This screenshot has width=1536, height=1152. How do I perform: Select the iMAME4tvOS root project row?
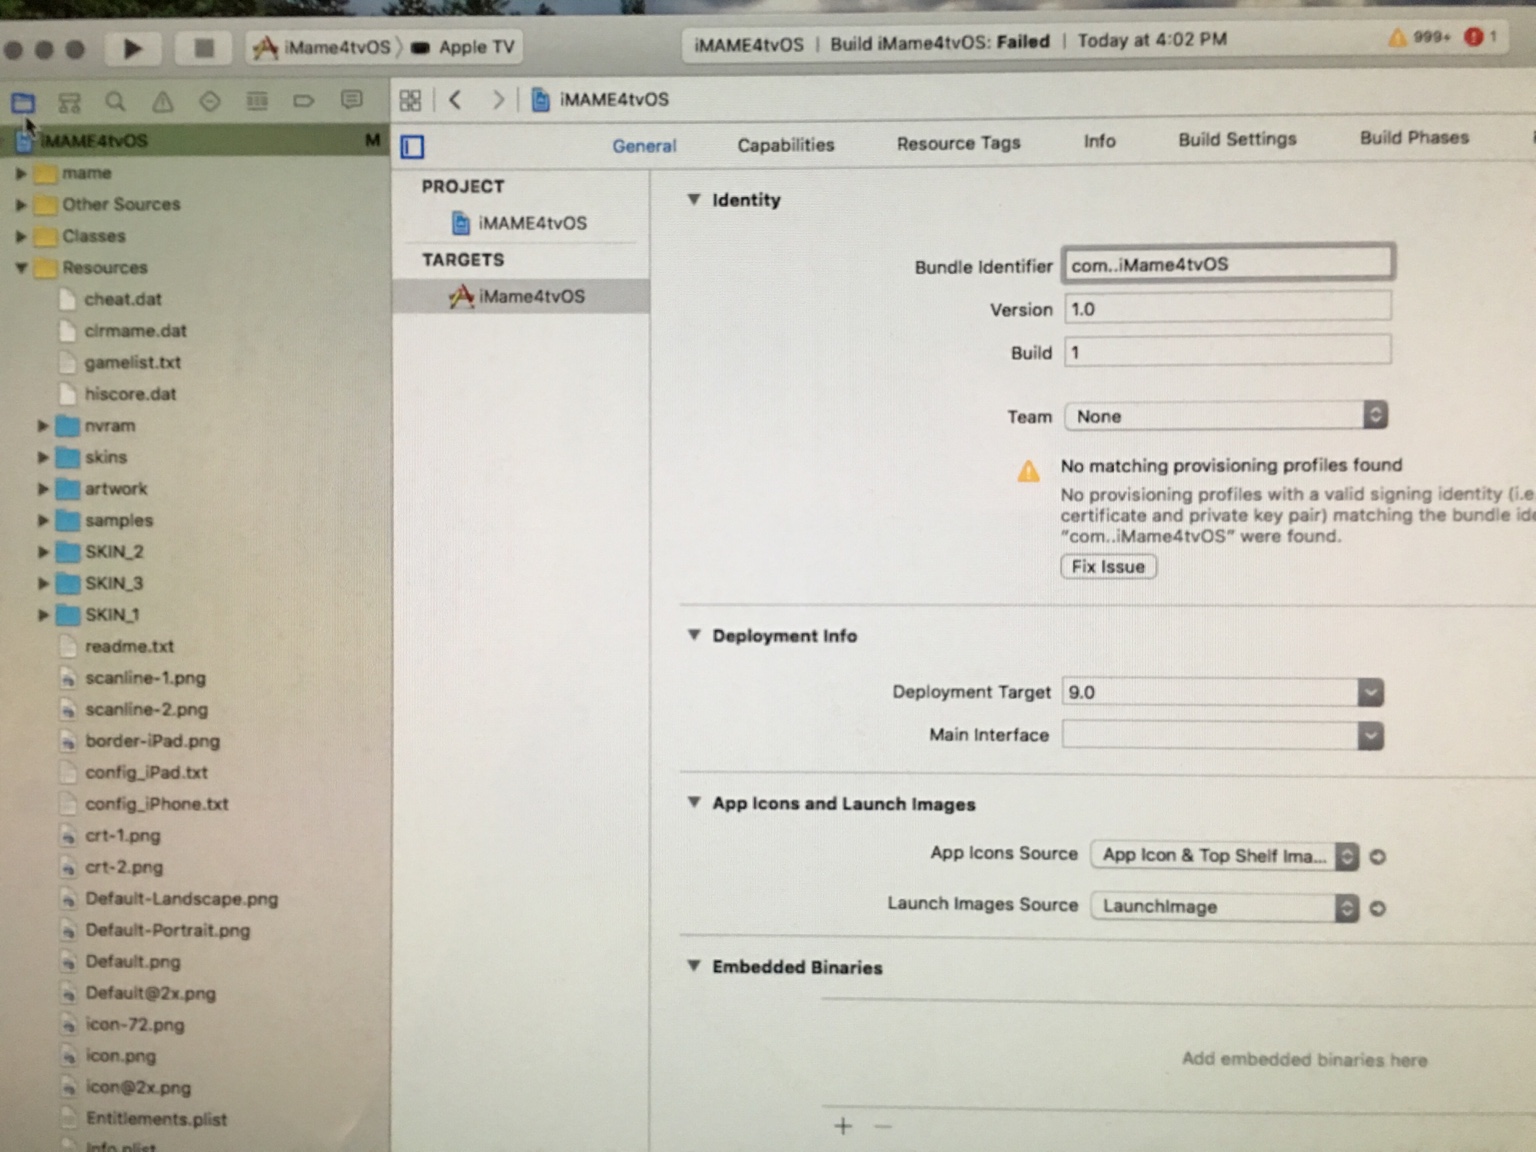tap(195, 140)
